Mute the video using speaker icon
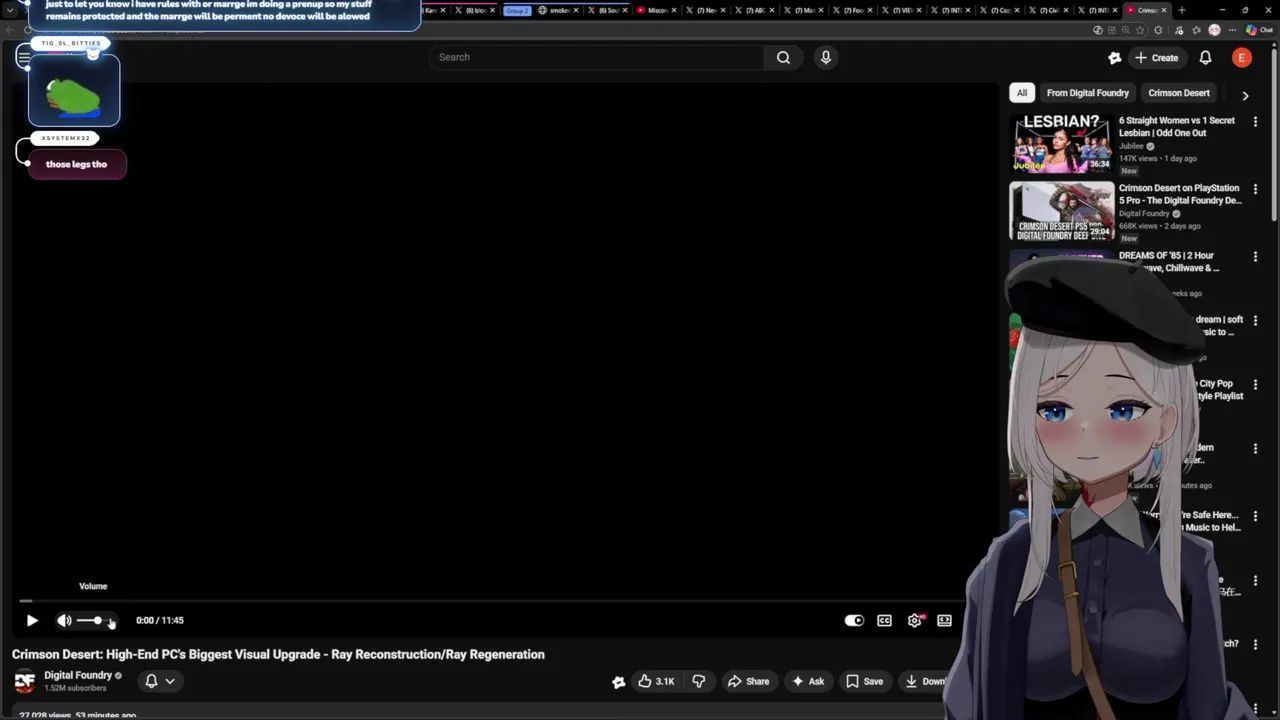Screen dimensions: 1280x720 click(x=64, y=620)
